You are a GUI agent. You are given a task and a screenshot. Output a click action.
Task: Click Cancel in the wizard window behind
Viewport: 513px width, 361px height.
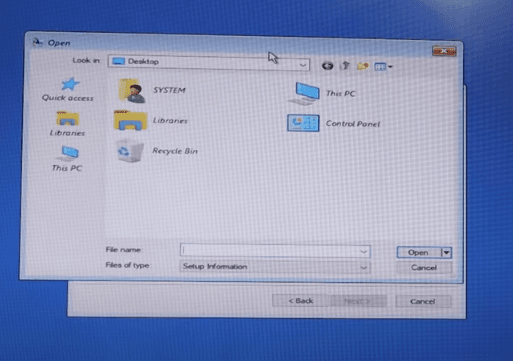pyautogui.click(x=423, y=301)
